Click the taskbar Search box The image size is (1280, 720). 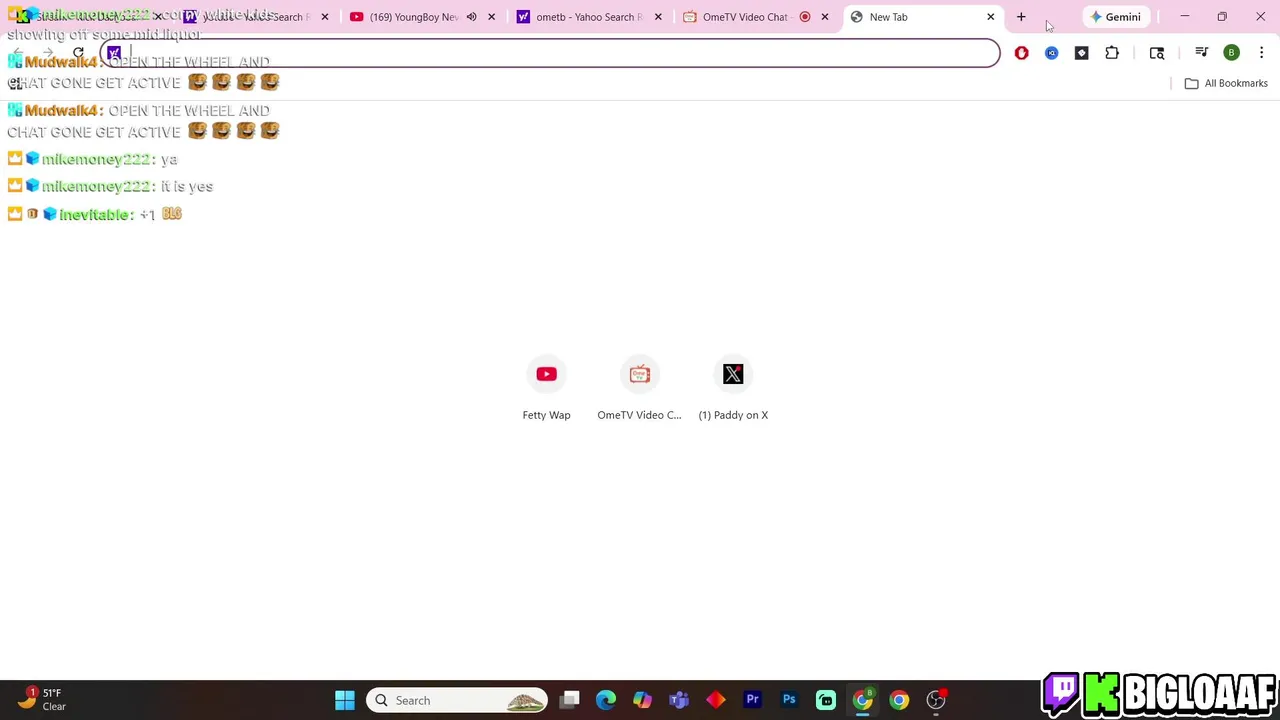click(x=457, y=700)
